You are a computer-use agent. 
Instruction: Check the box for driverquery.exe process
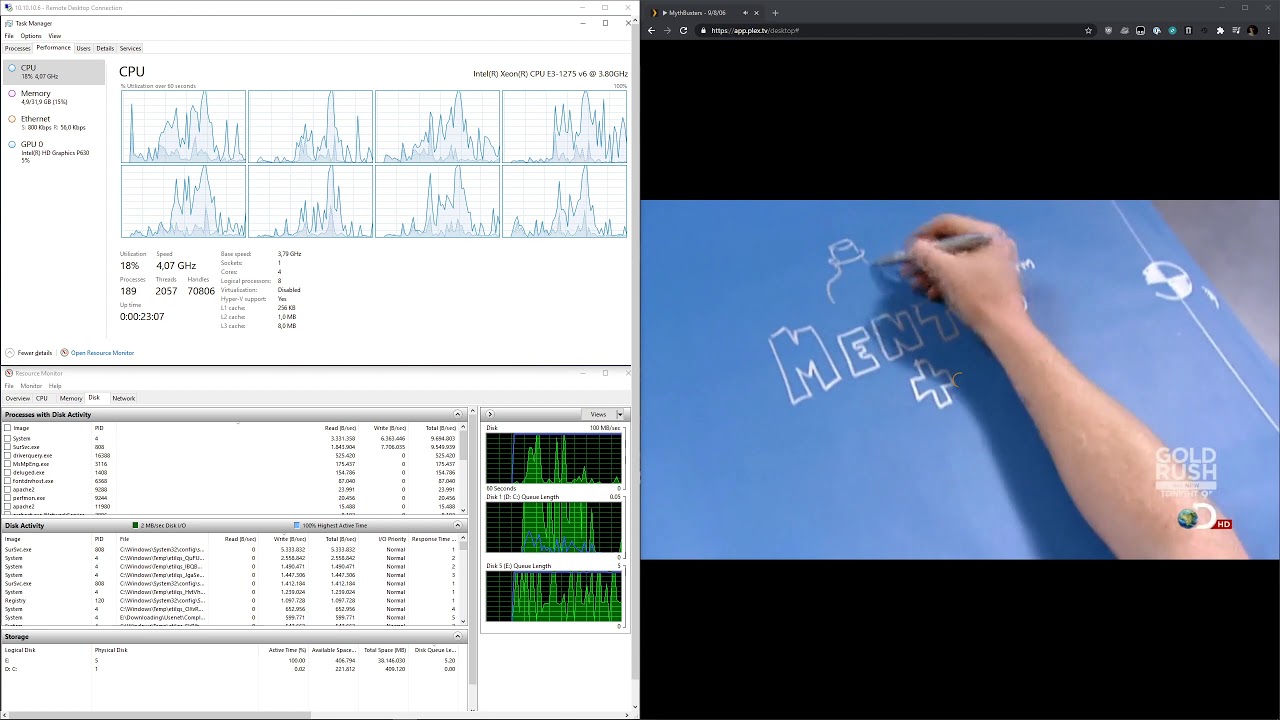tap(8, 456)
